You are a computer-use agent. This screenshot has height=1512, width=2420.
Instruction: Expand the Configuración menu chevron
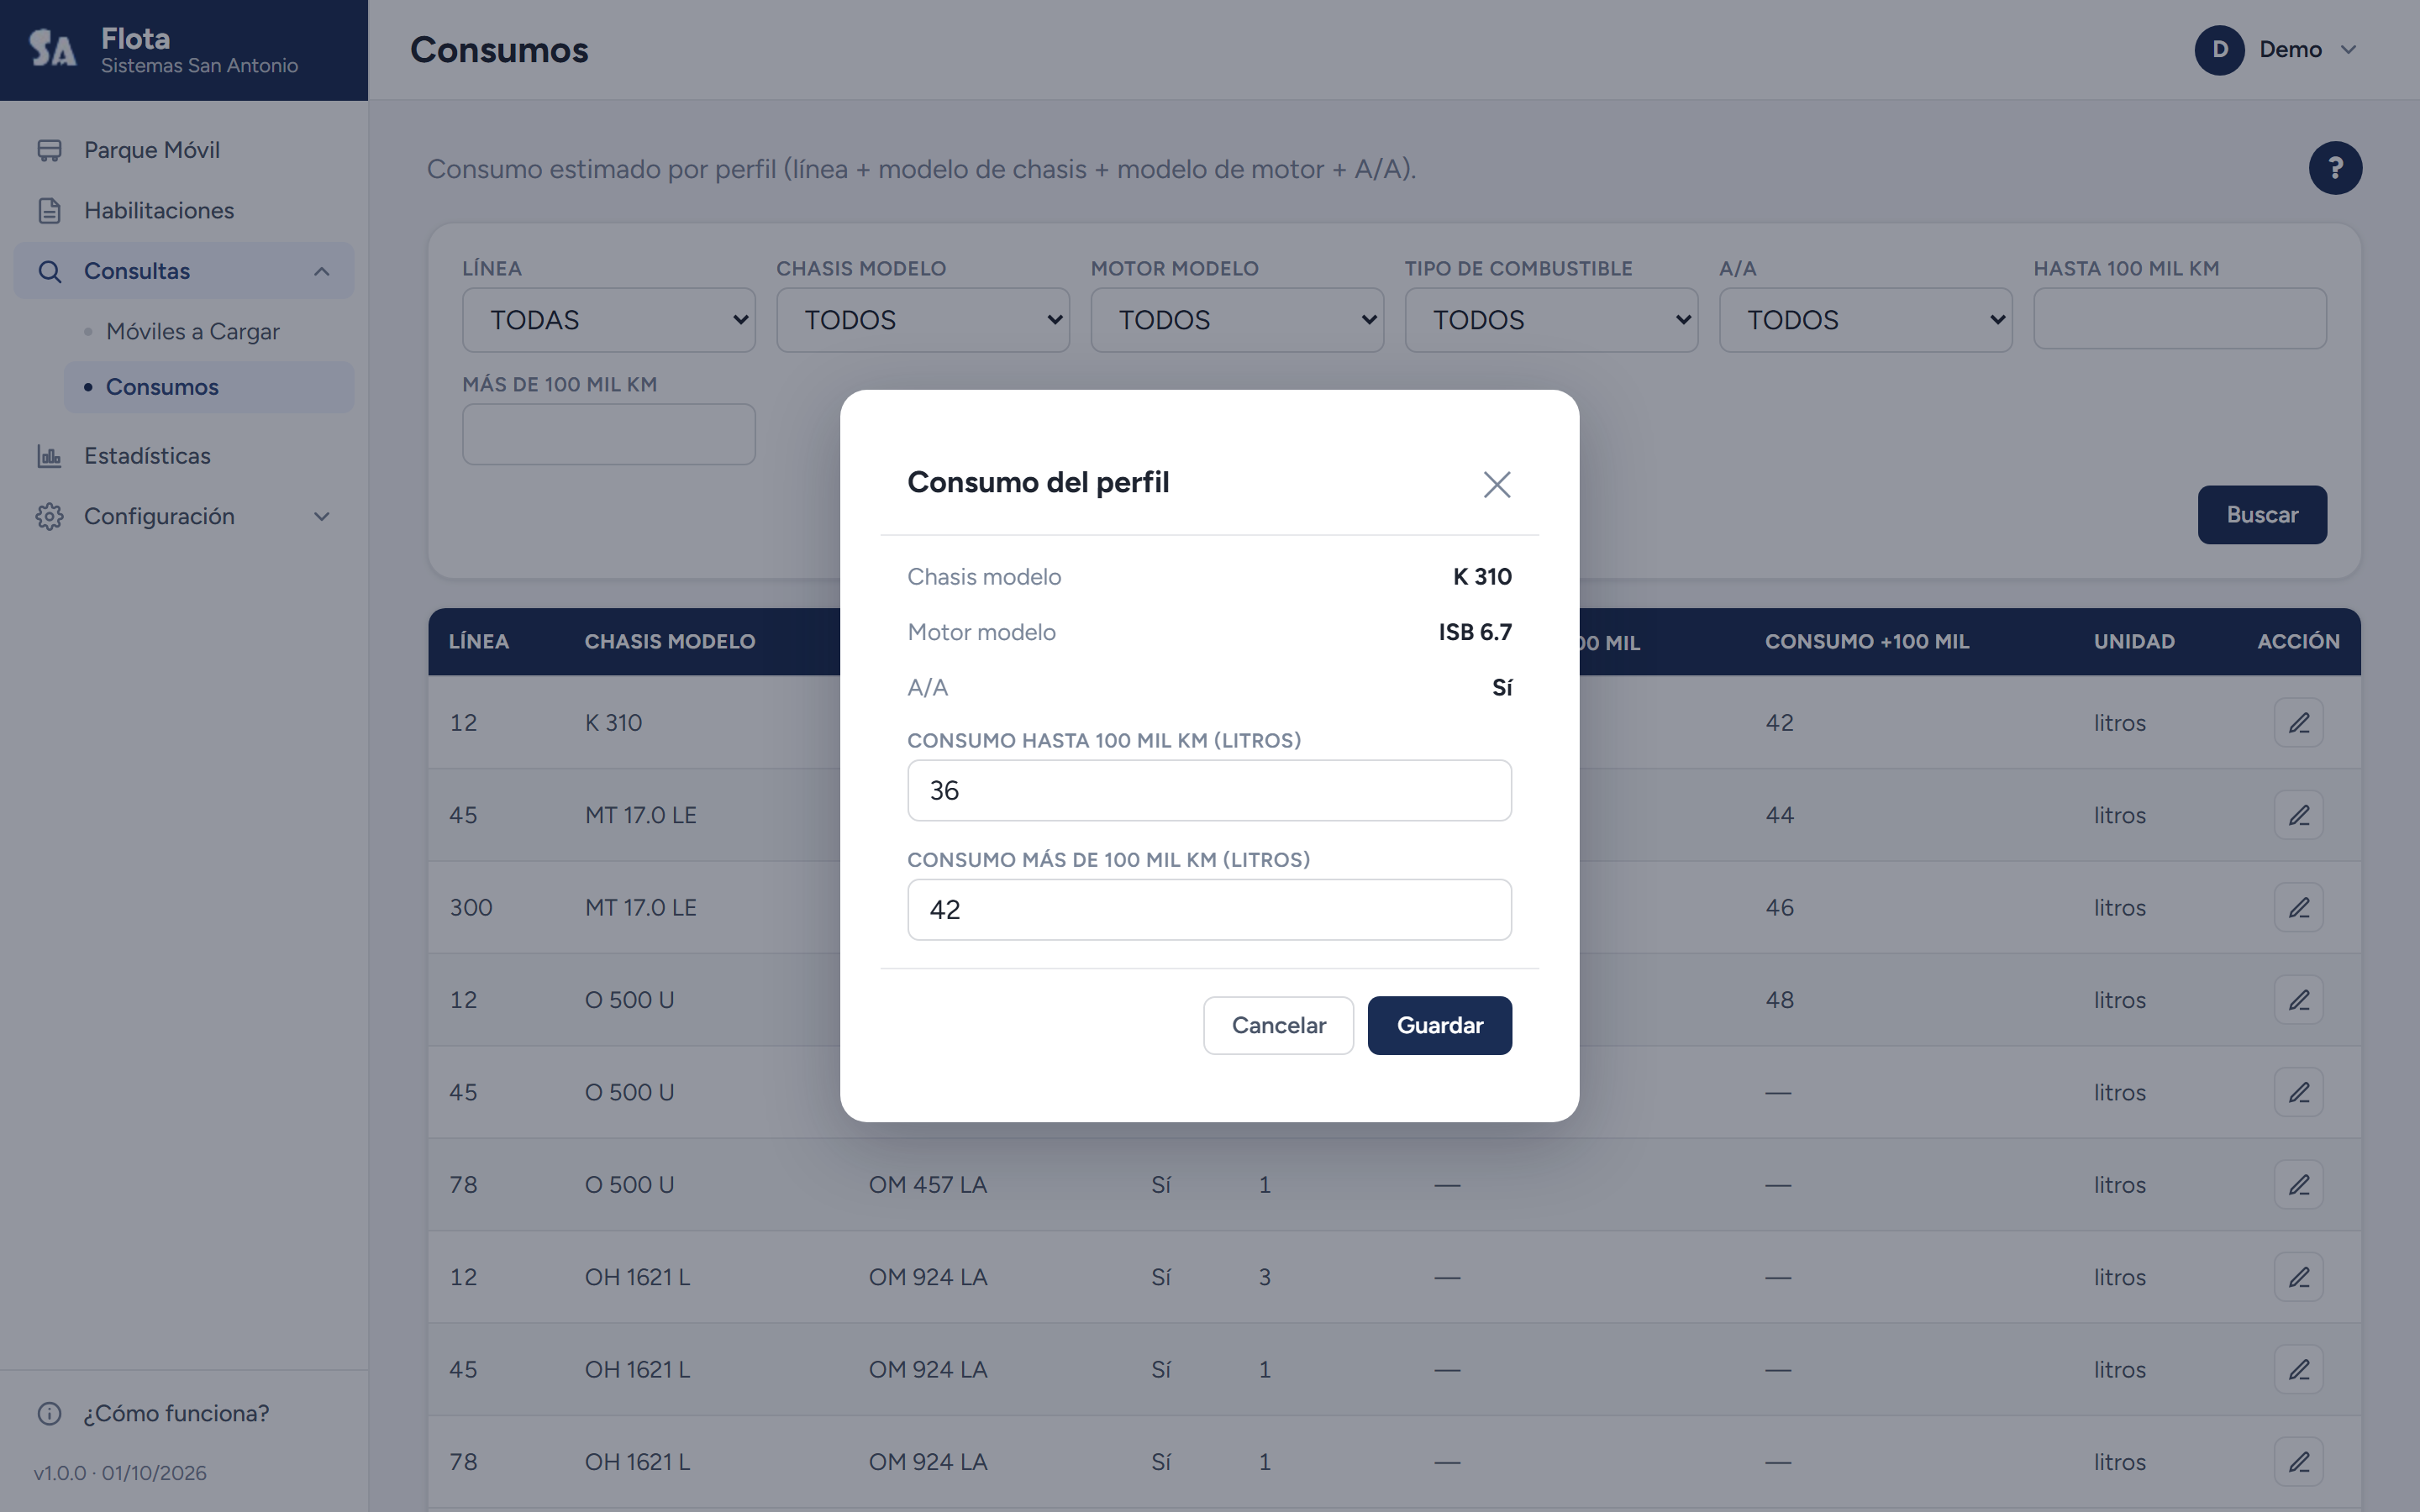click(x=322, y=517)
